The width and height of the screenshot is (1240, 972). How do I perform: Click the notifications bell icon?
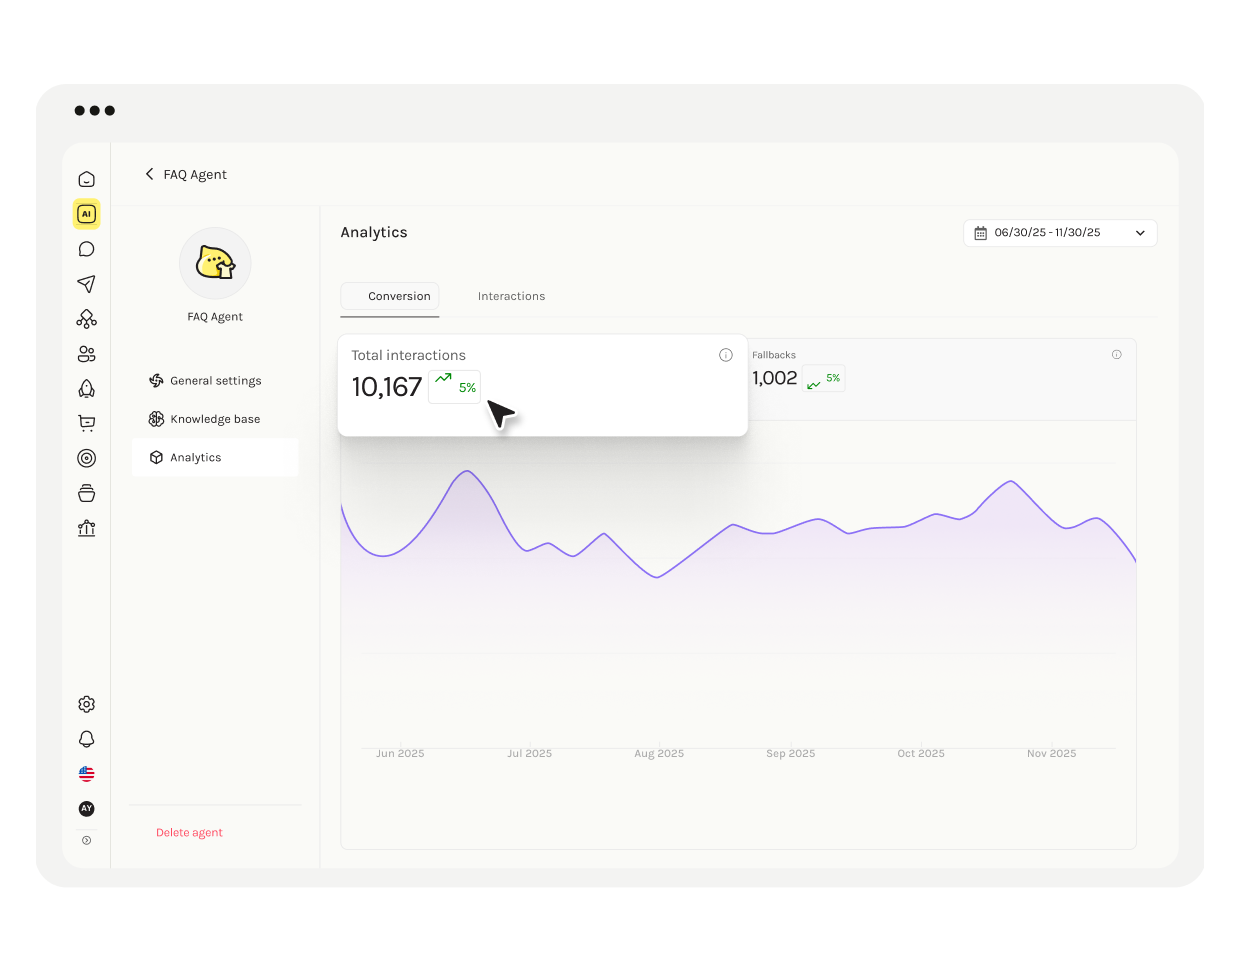tap(87, 739)
